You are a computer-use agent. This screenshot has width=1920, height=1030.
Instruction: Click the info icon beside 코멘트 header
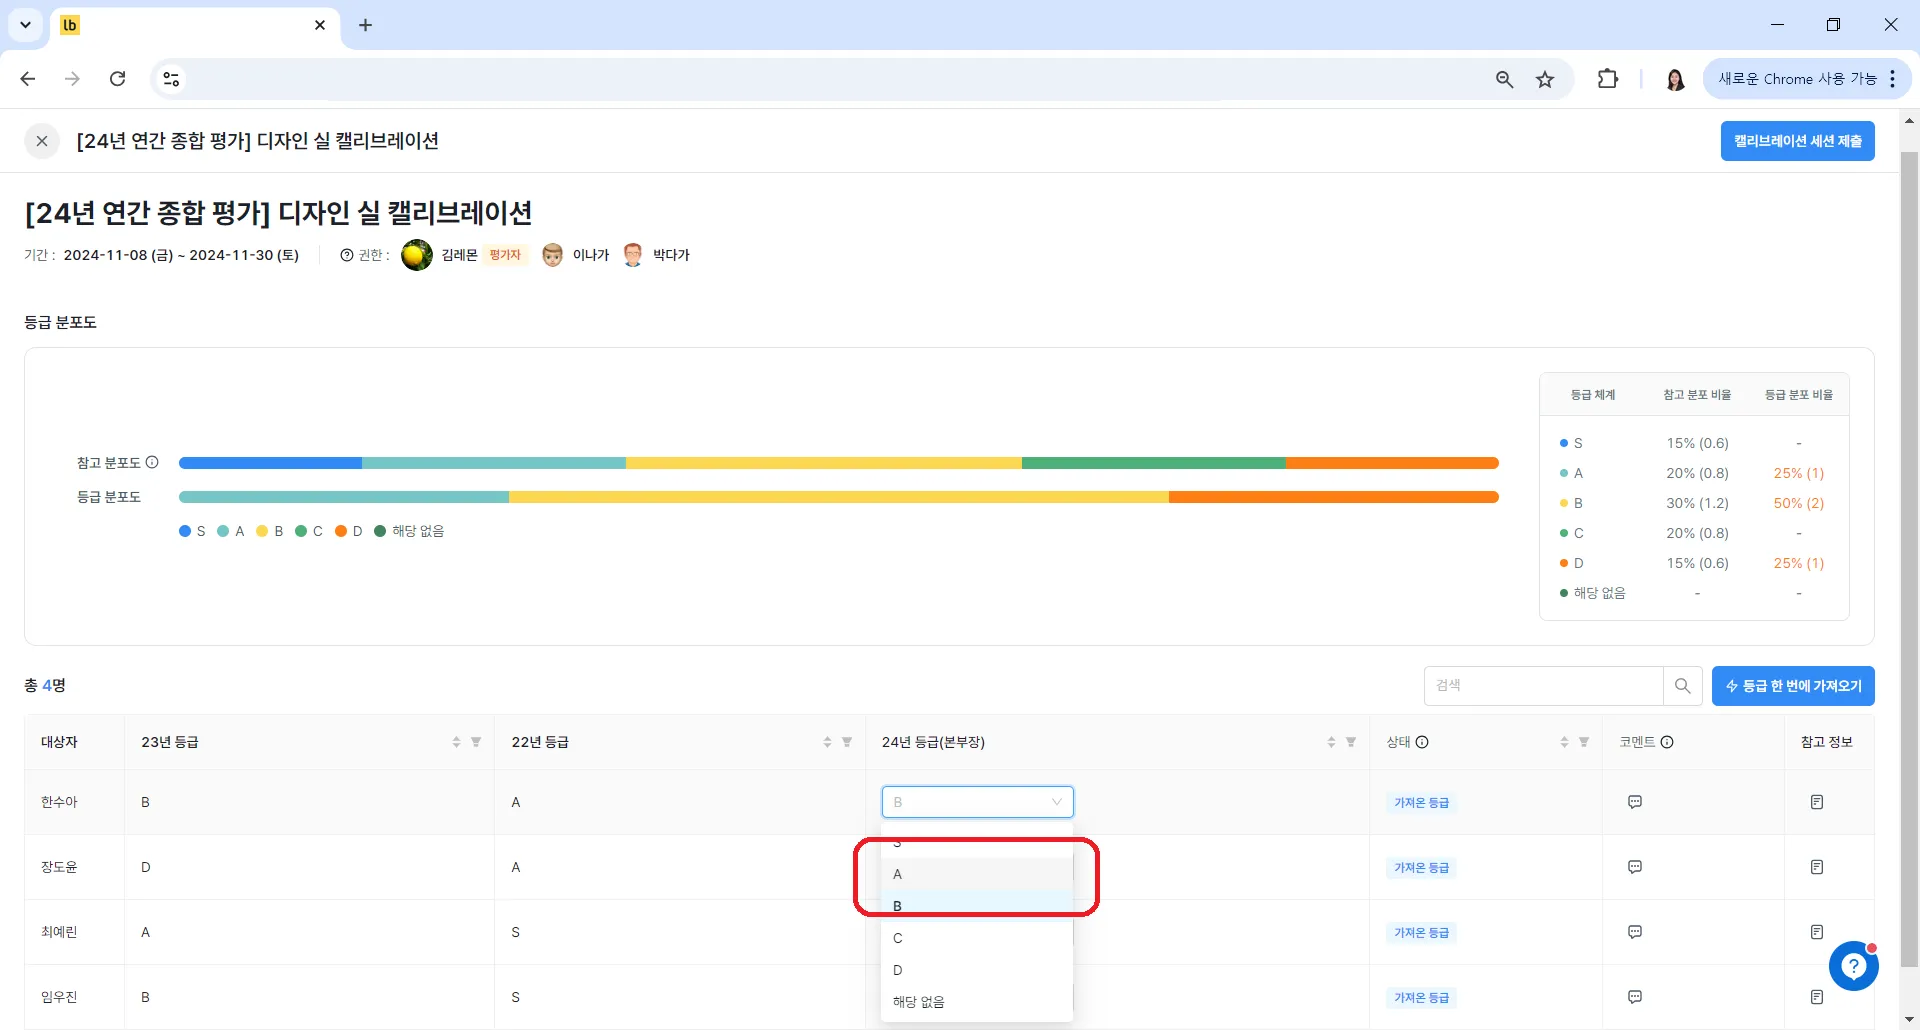[1667, 742]
